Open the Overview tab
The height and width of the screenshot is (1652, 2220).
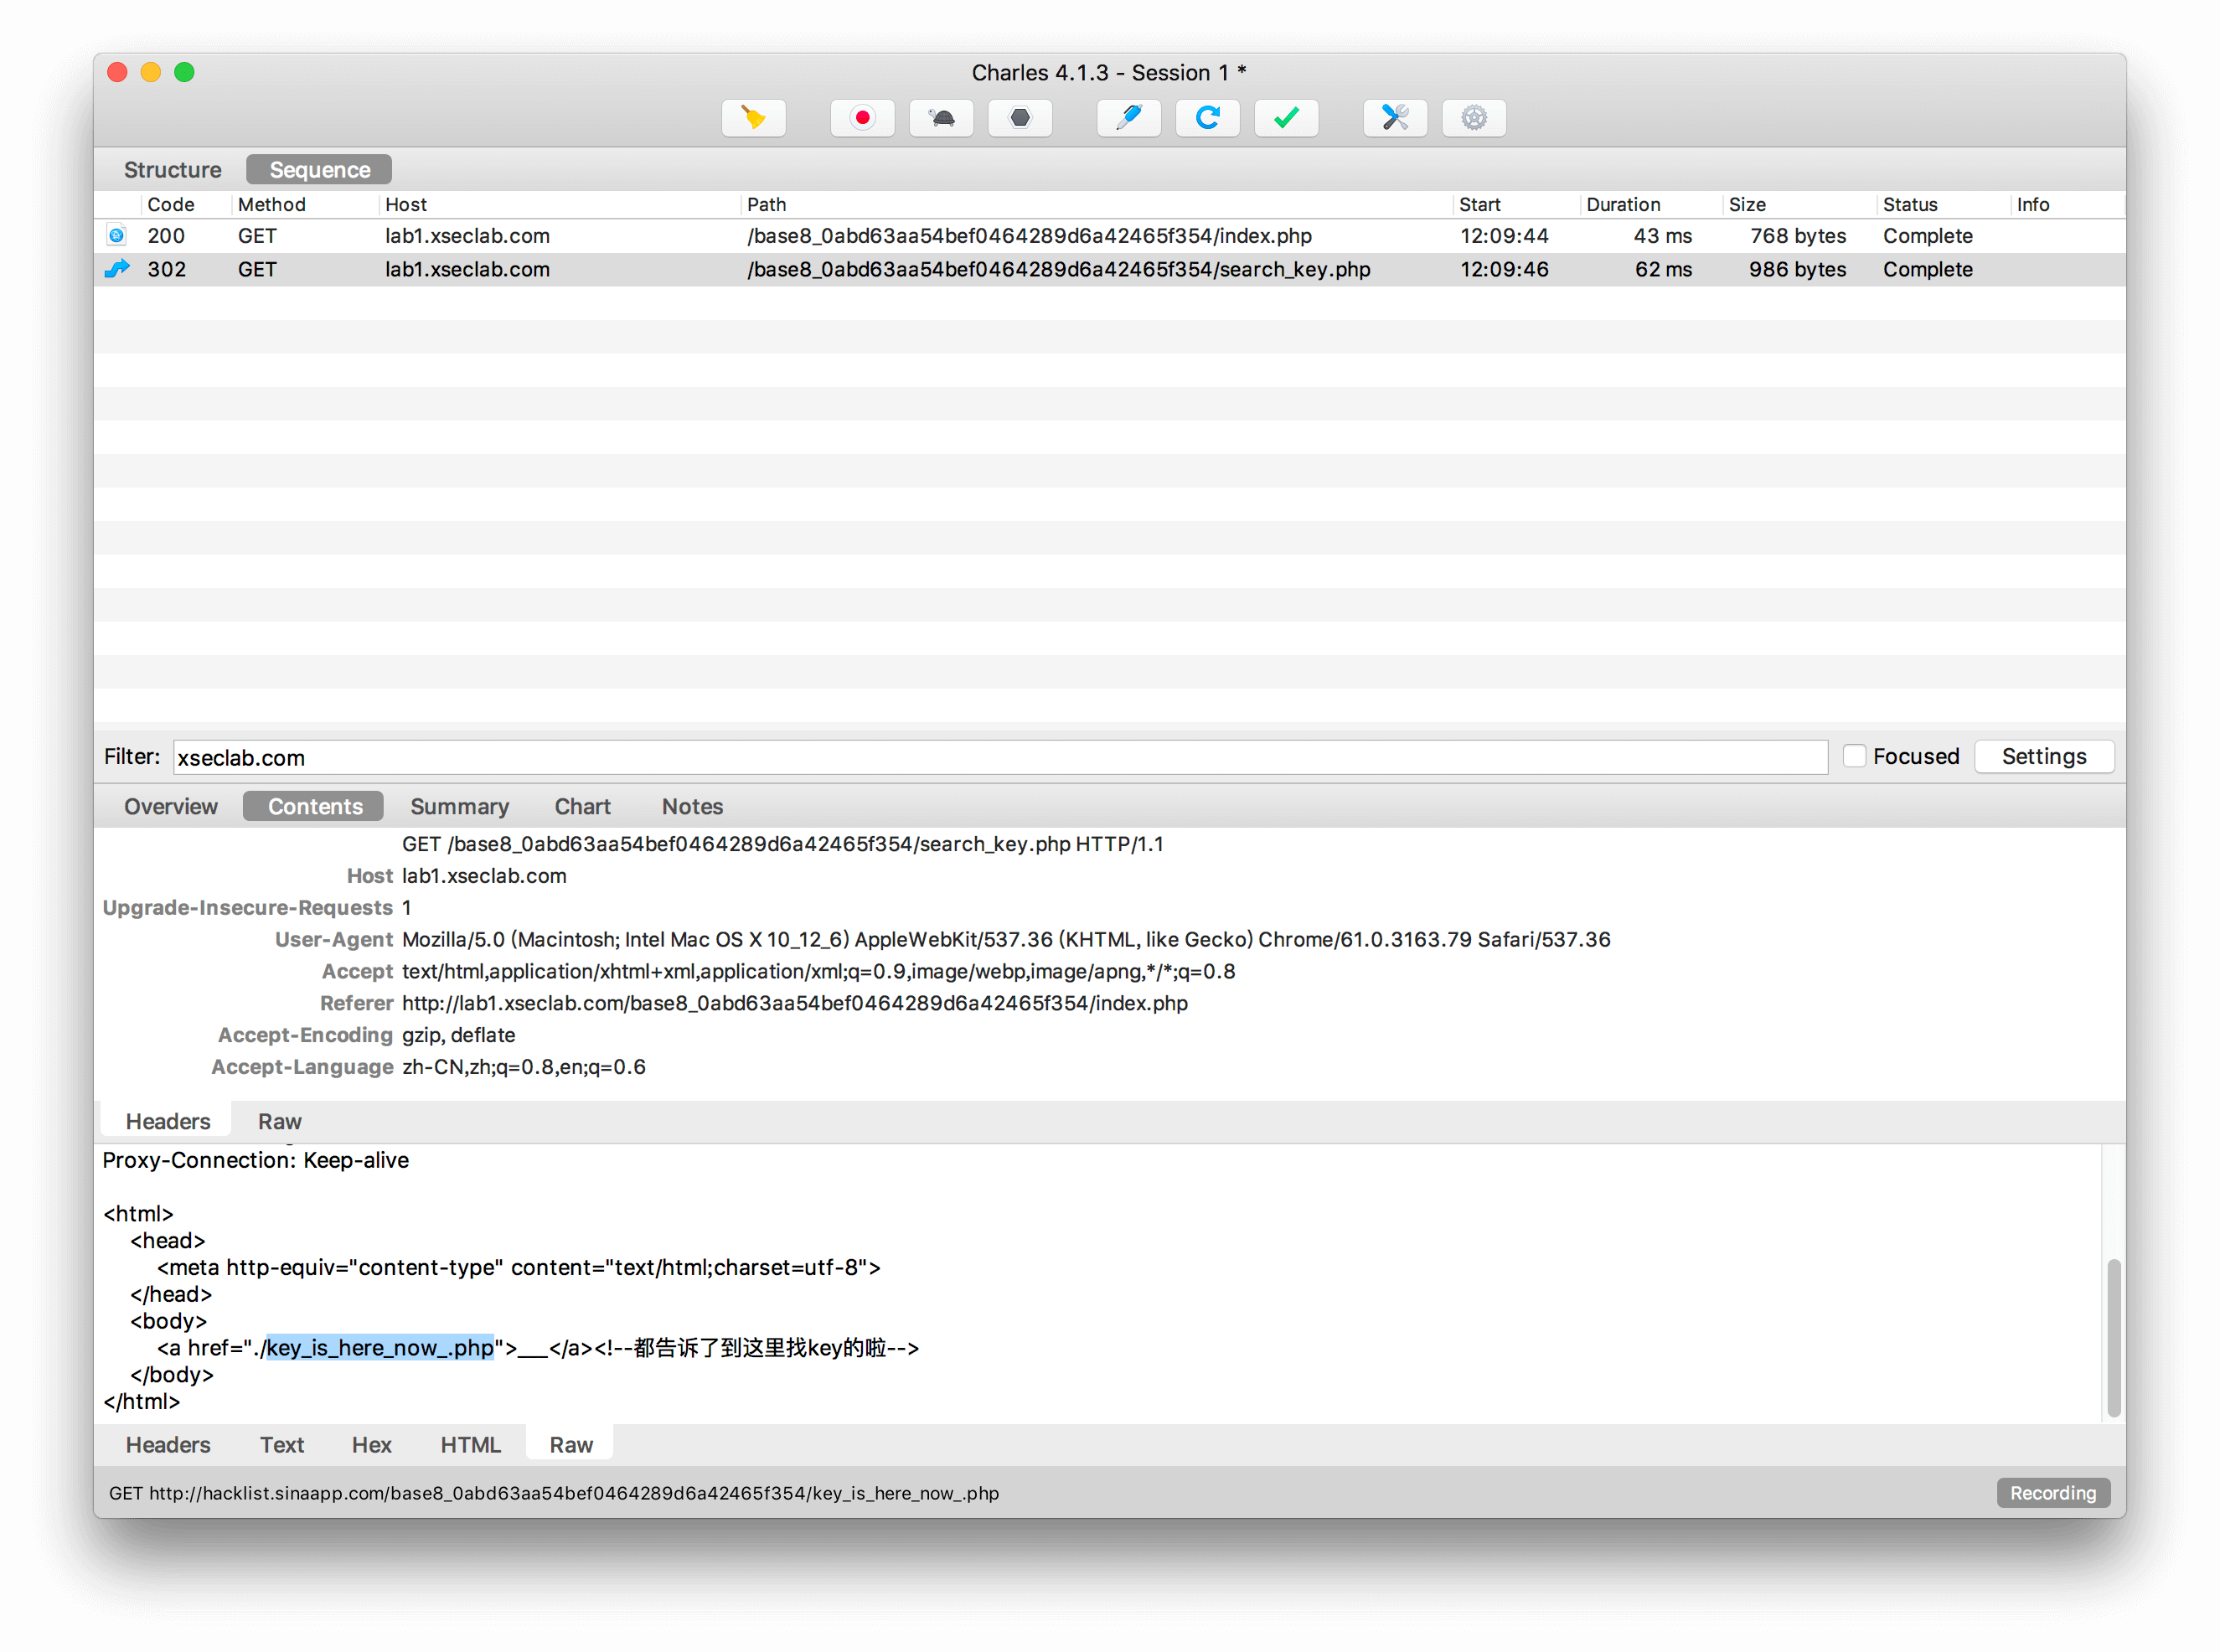[x=171, y=807]
